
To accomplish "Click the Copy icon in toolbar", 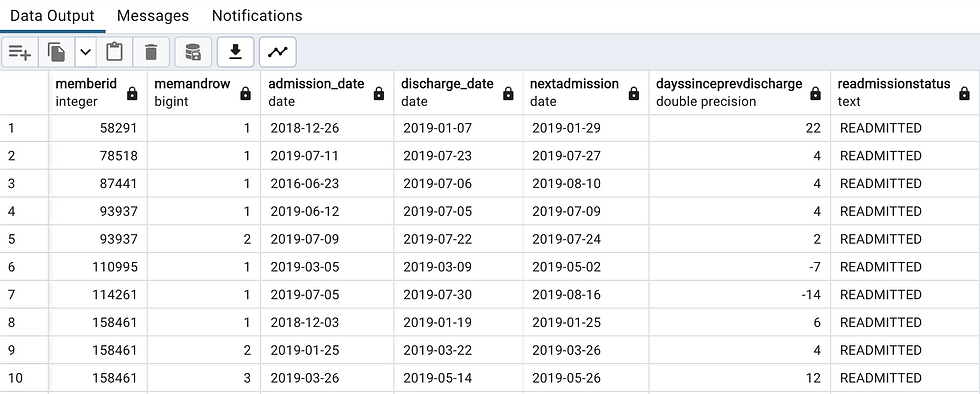I will (57, 52).
